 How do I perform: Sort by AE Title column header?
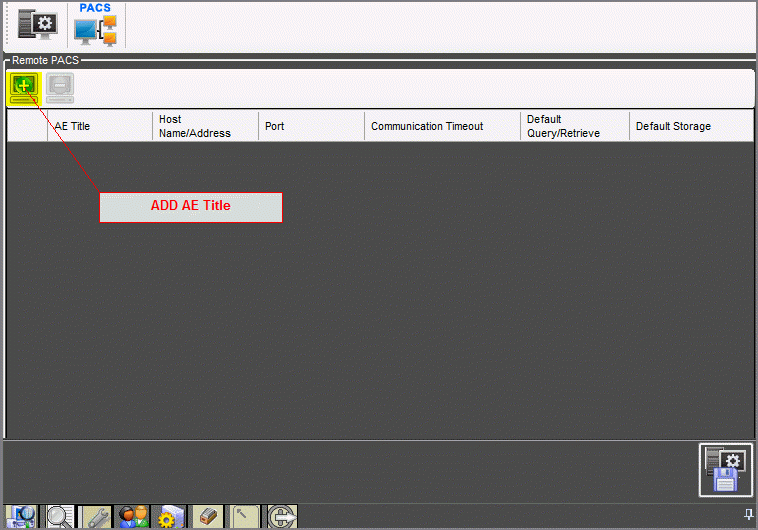pos(99,126)
